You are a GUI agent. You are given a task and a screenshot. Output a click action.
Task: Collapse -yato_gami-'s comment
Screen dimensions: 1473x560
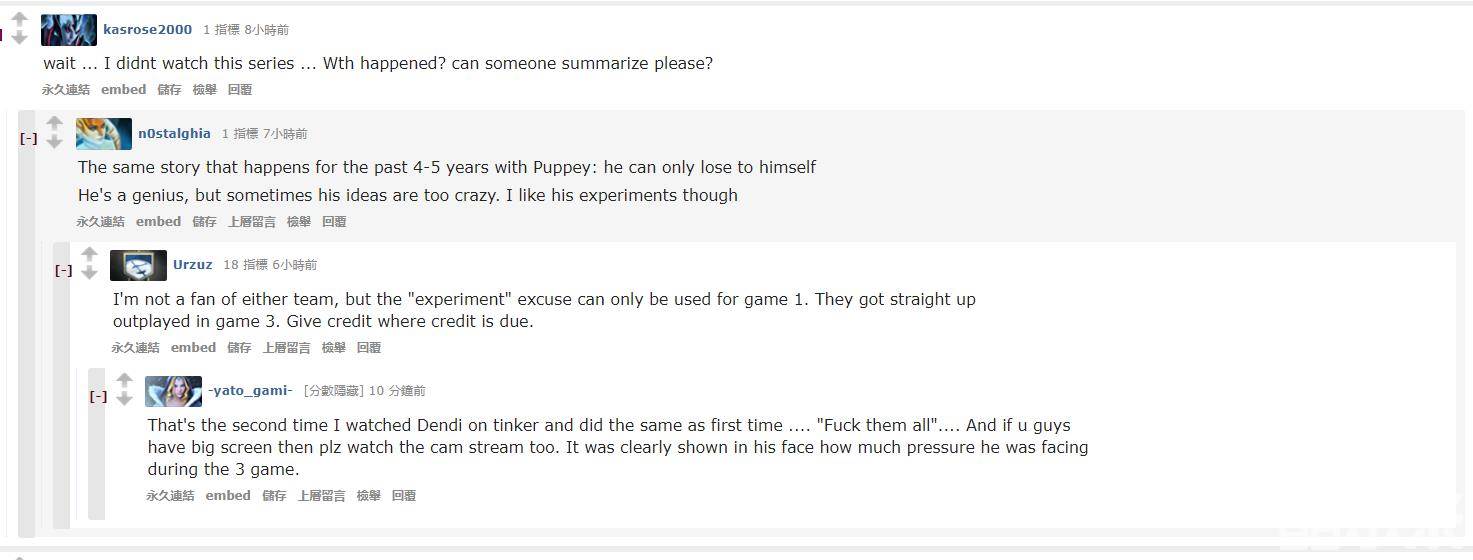click(x=98, y=396)
